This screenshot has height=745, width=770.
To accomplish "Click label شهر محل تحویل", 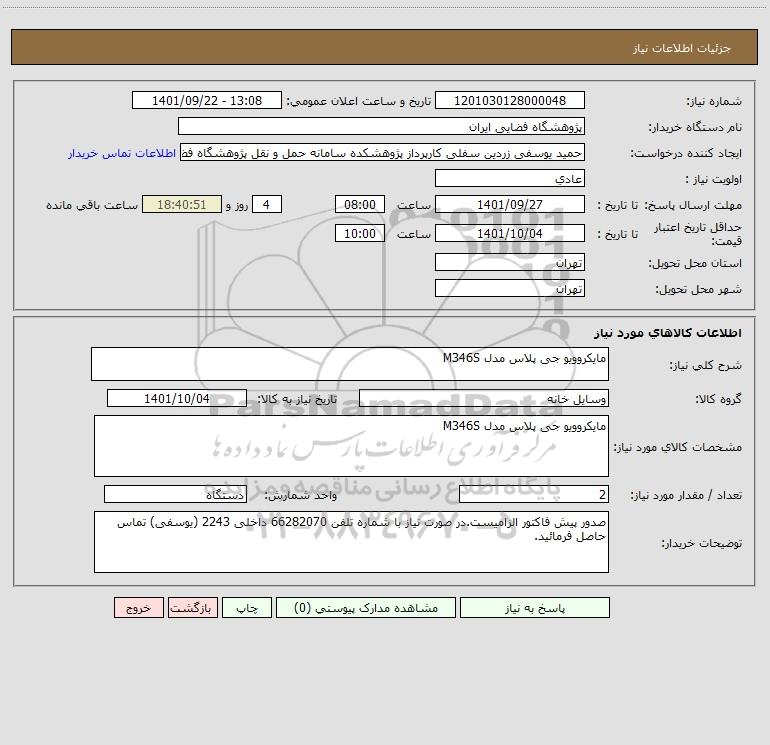I will pos(699,290).
